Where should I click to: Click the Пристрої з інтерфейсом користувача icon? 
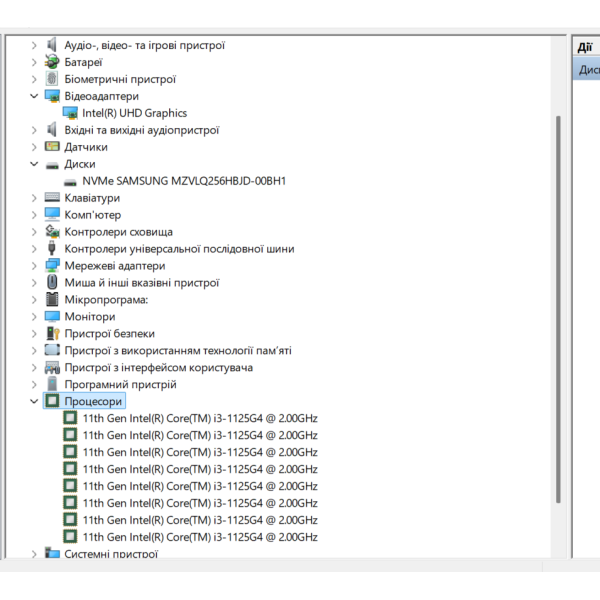coord(52,367)
